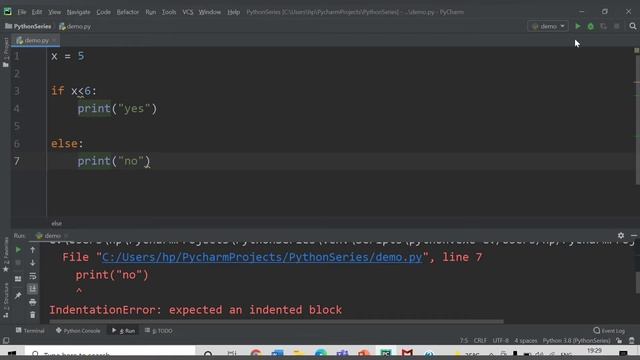Click the else breadcrumb below the editor
Viewport: 640px width, 360px height.
pos(57,223)
